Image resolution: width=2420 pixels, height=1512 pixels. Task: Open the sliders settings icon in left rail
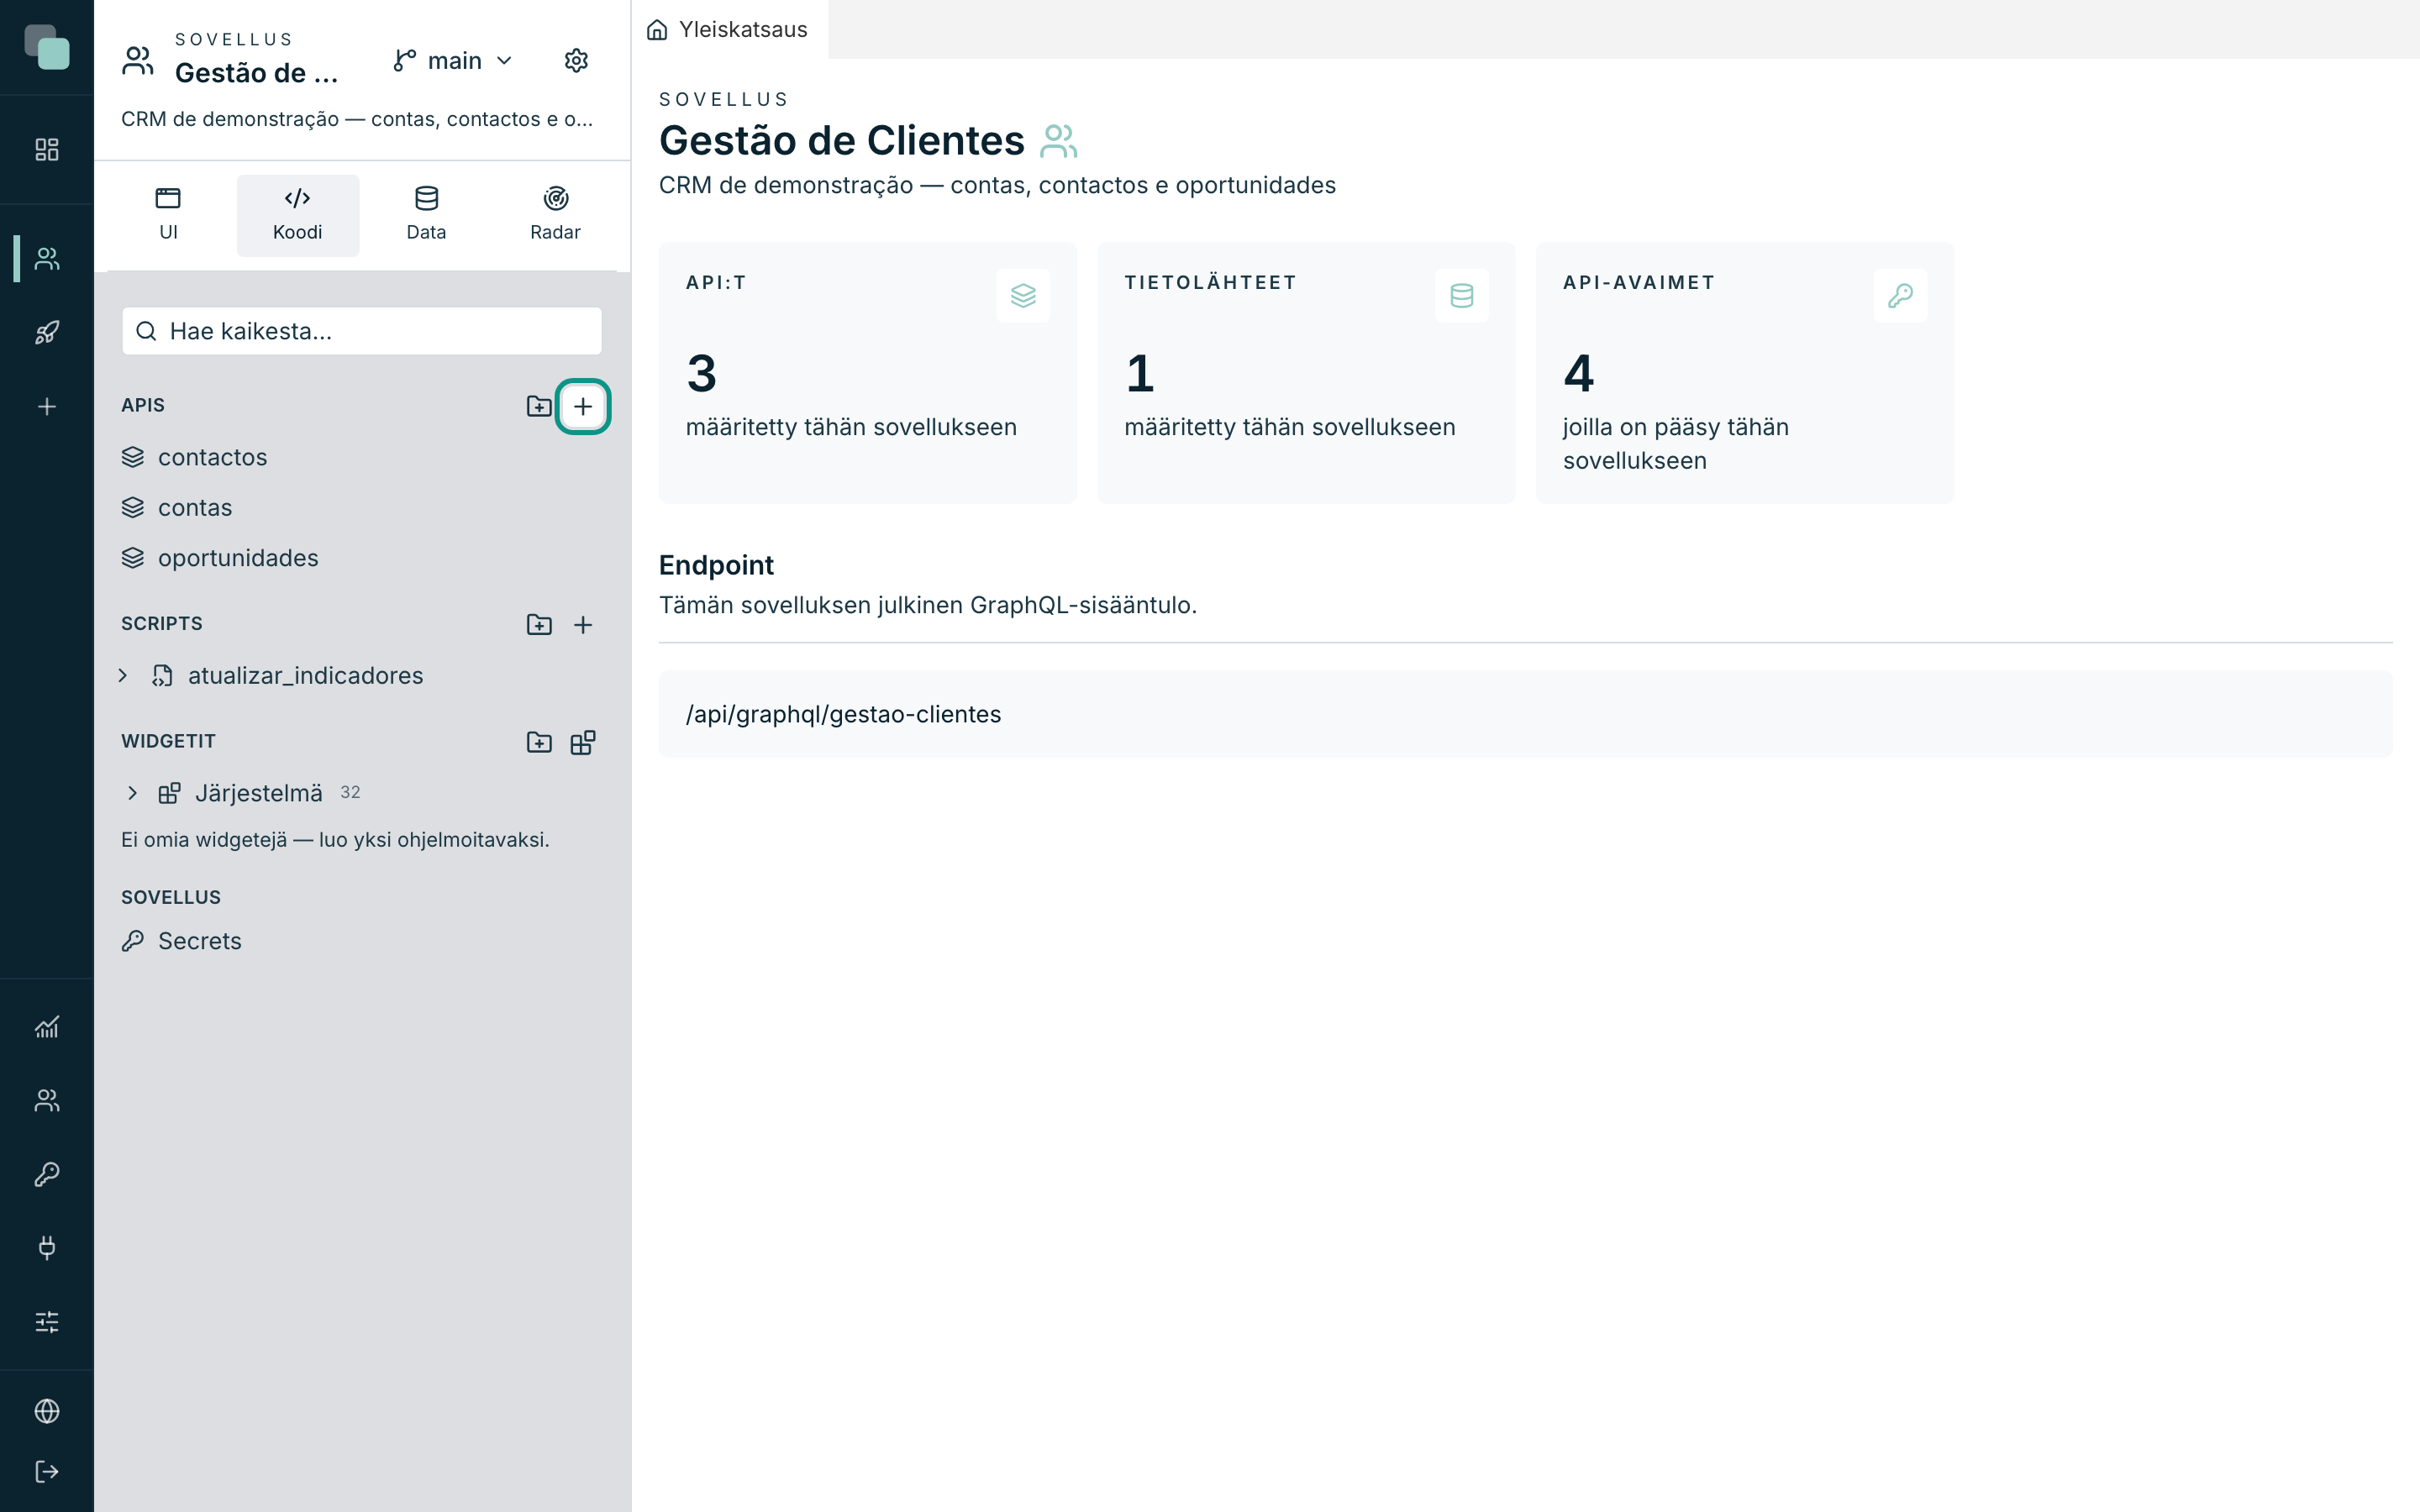(x=47, y=1322)
